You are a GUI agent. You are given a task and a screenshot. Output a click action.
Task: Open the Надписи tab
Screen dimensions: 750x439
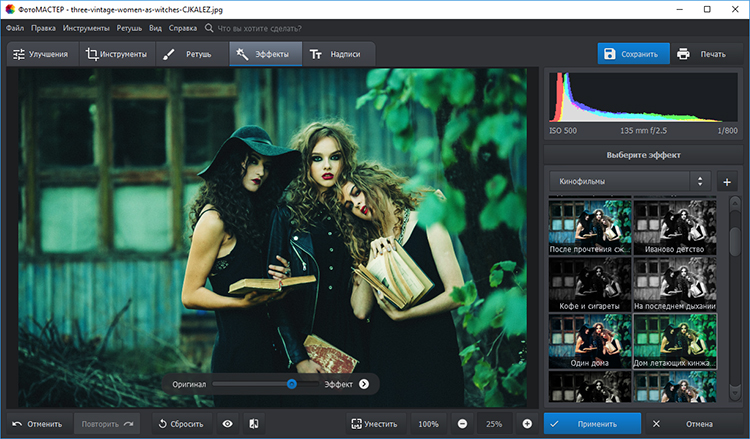coord(337,54)
